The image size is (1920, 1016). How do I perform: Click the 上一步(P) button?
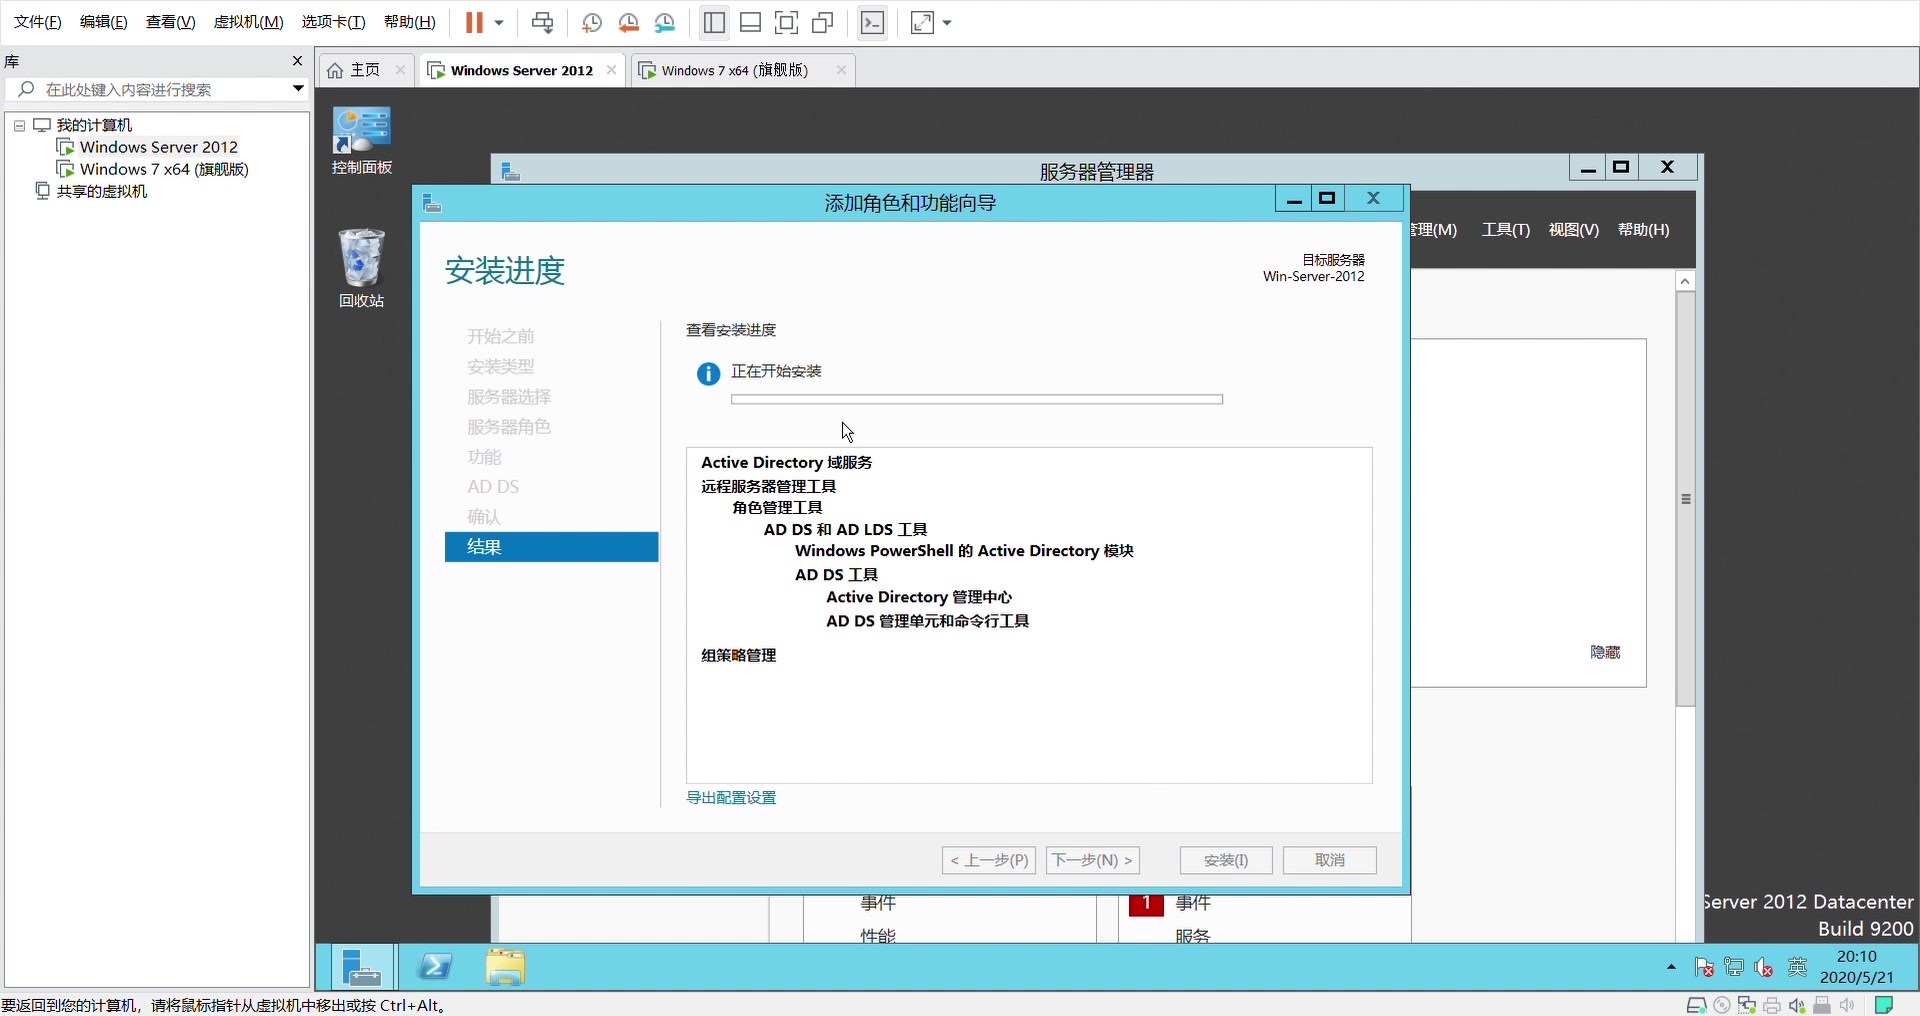click(989, 860)
